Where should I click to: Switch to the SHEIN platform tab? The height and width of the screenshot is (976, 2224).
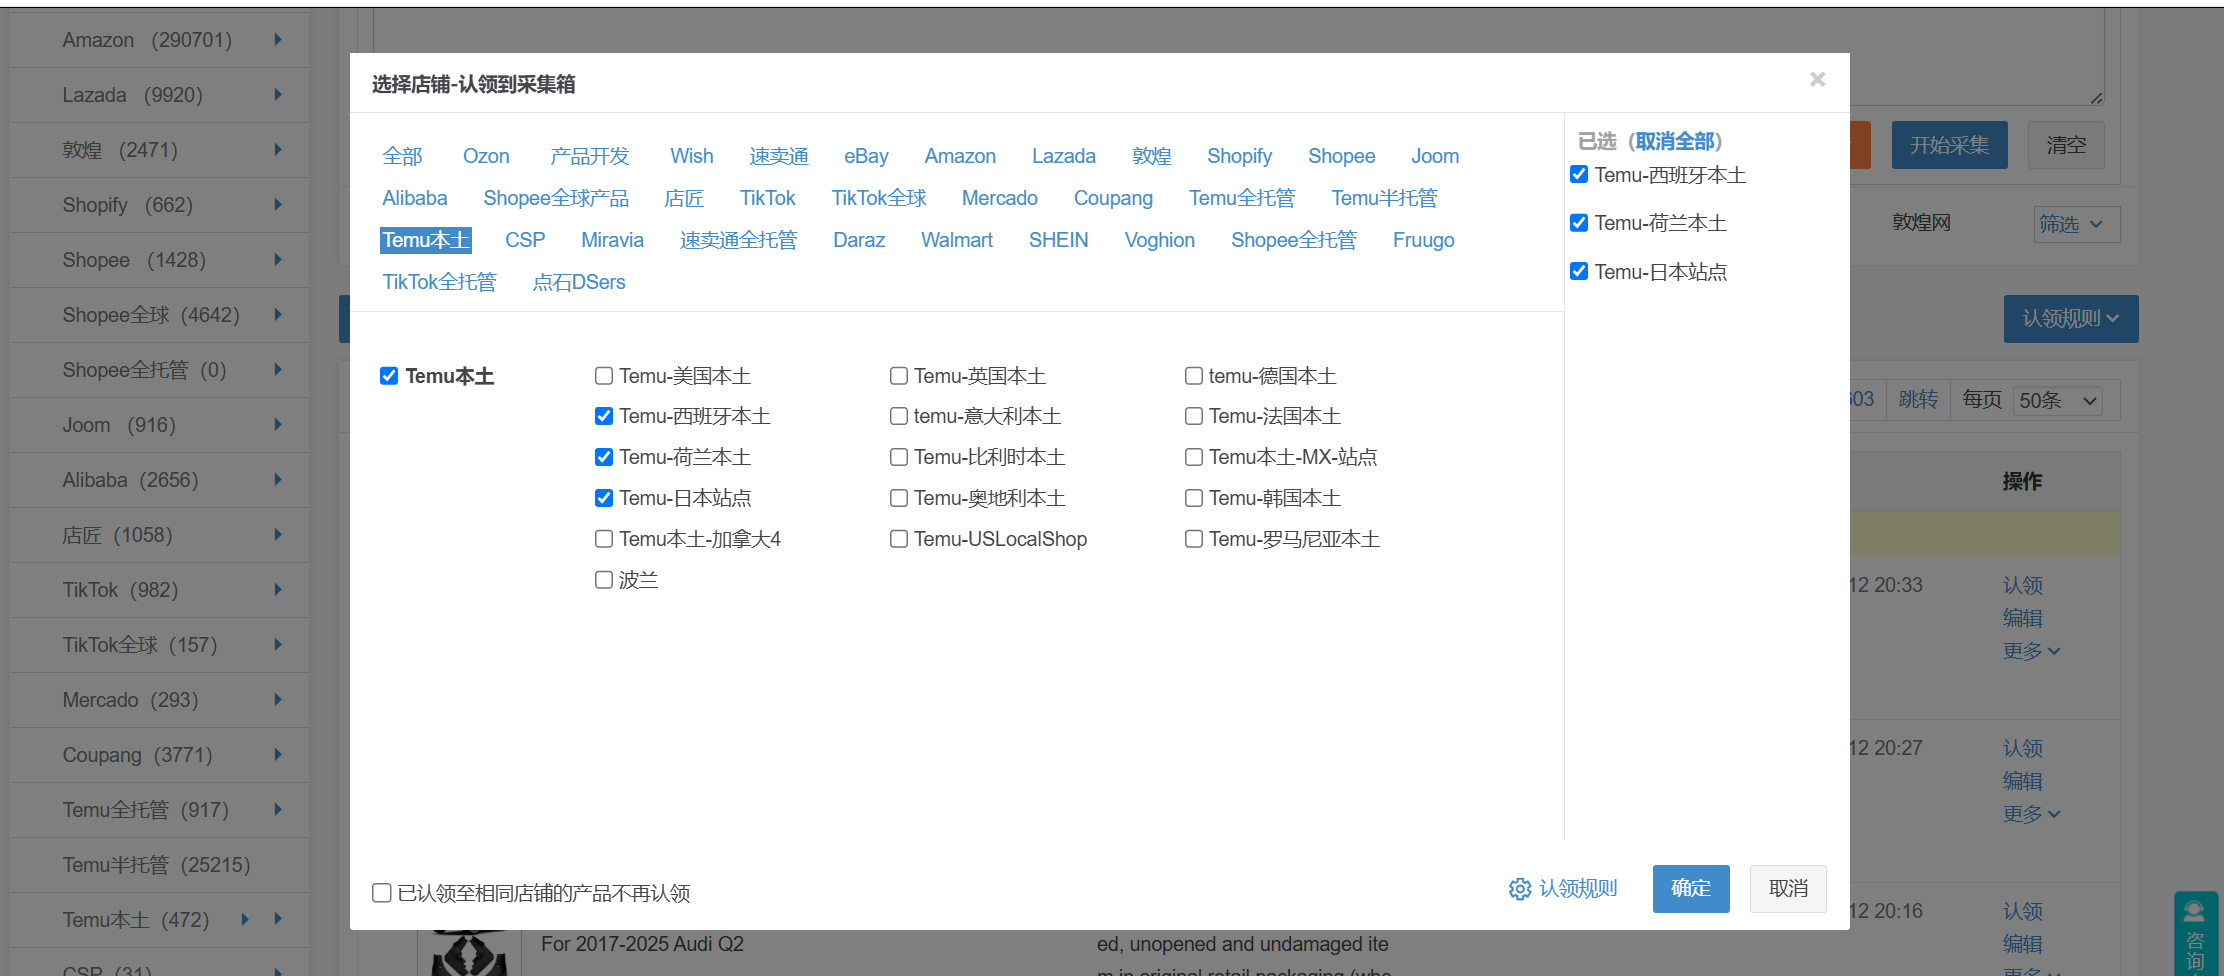pos(1059,240)
